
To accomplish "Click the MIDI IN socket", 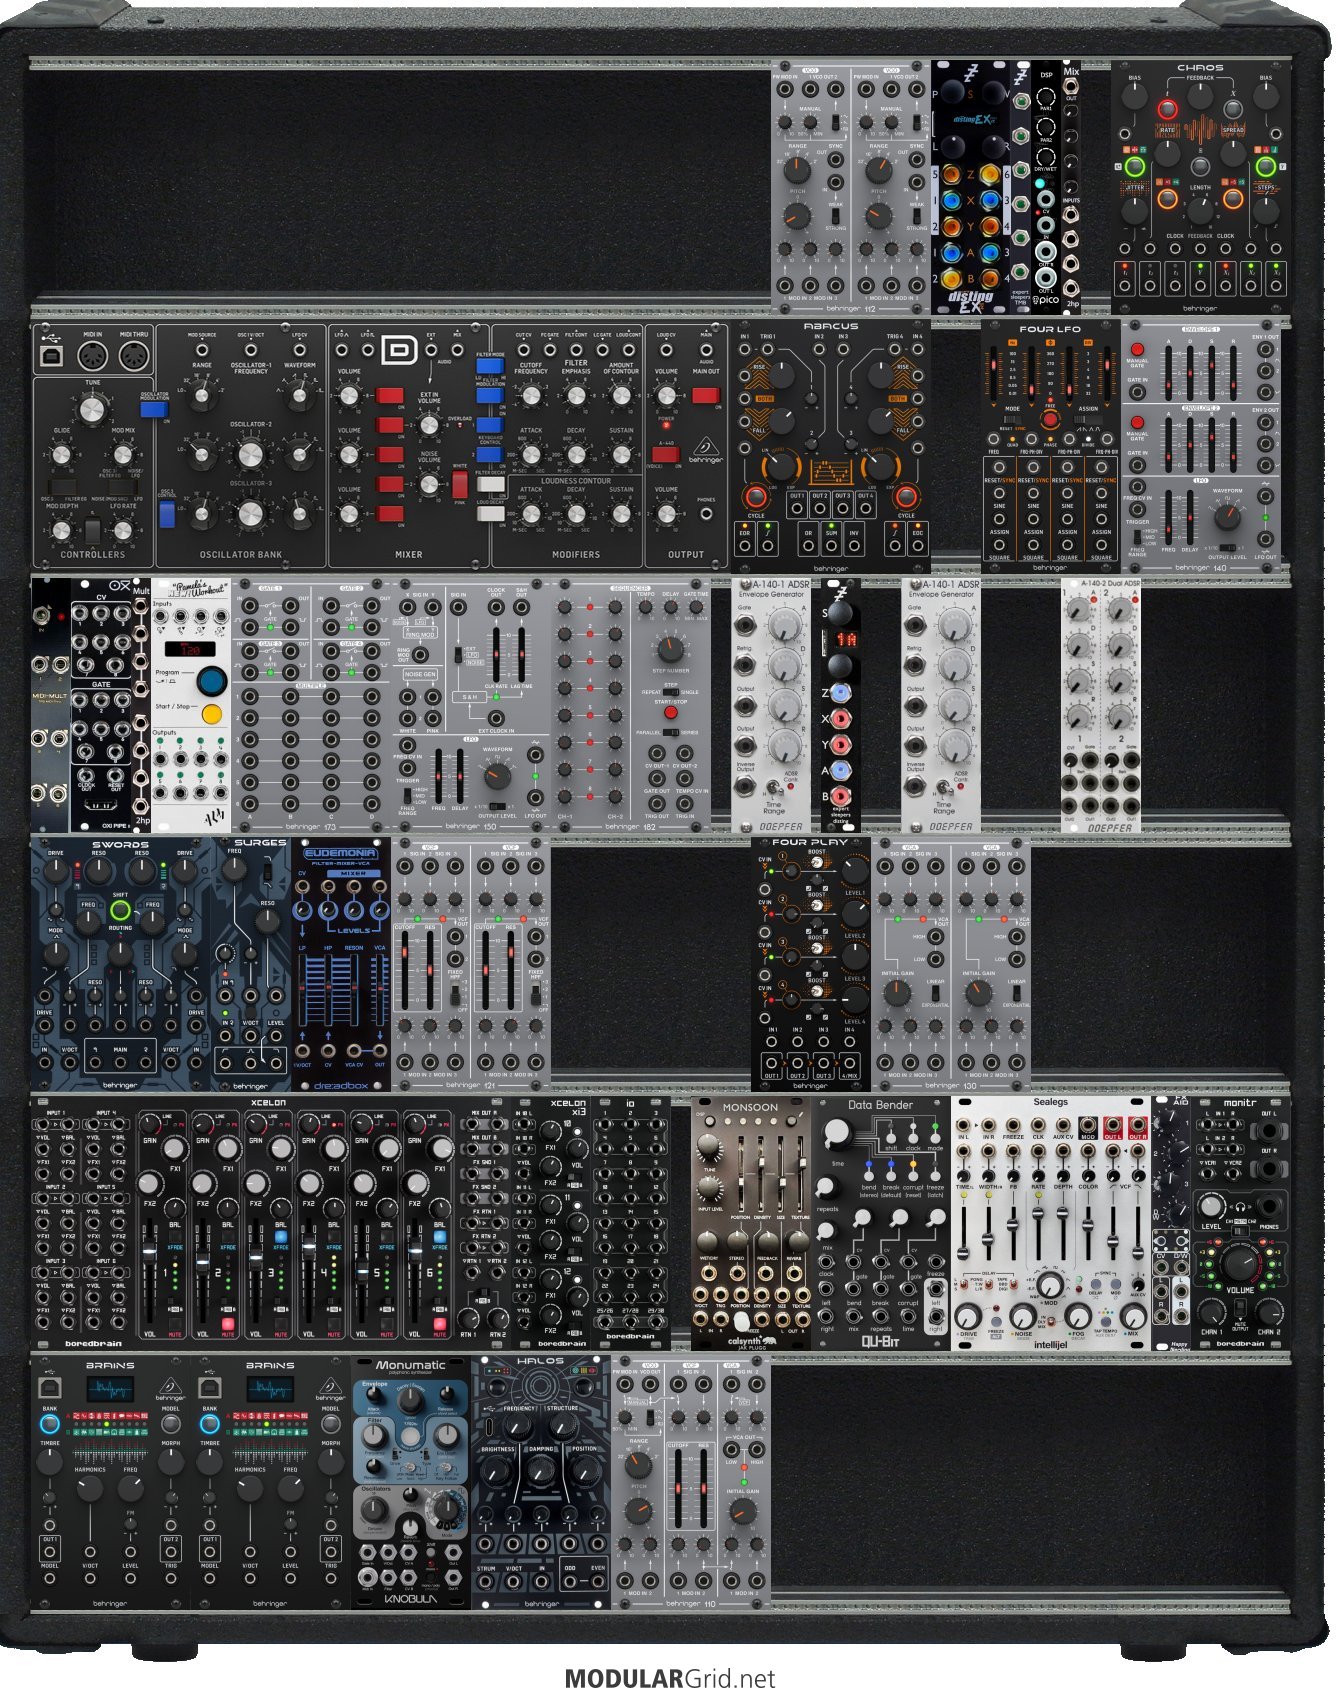I will tap(92, 356).
